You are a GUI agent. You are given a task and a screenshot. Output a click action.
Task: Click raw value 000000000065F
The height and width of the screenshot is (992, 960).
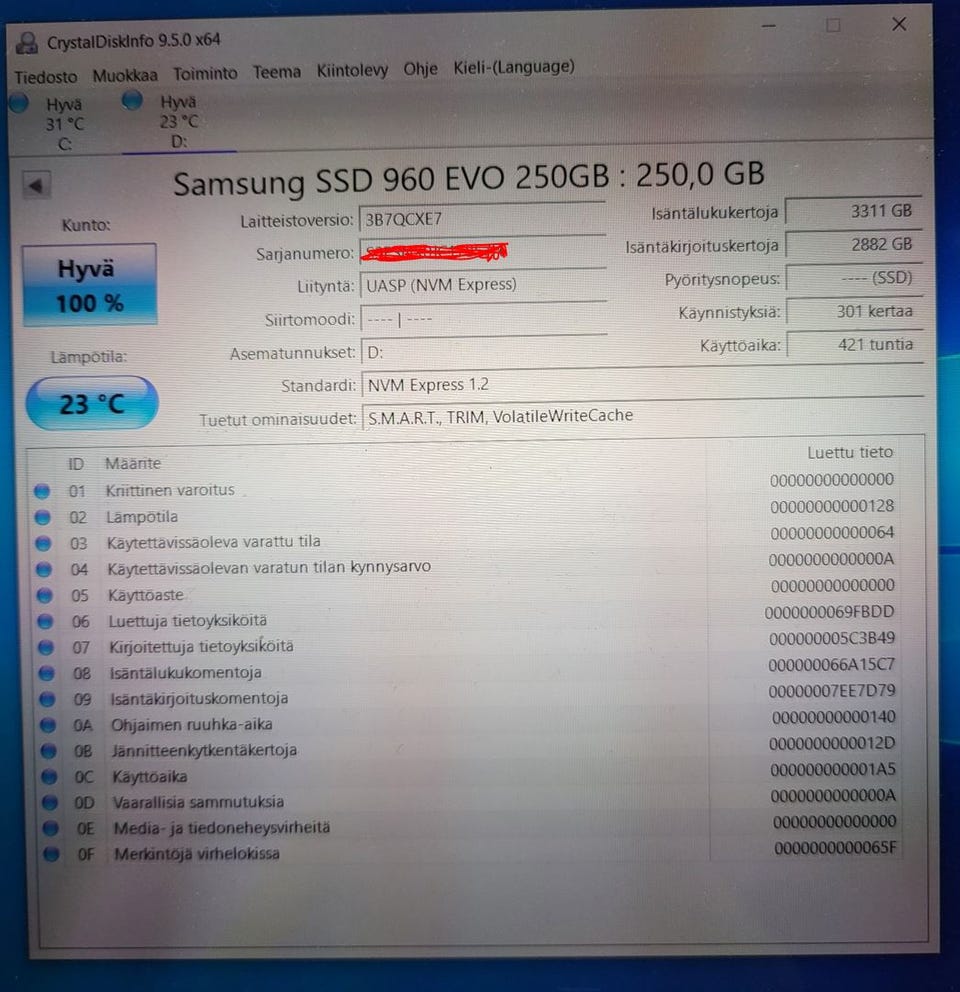(835, 847)
